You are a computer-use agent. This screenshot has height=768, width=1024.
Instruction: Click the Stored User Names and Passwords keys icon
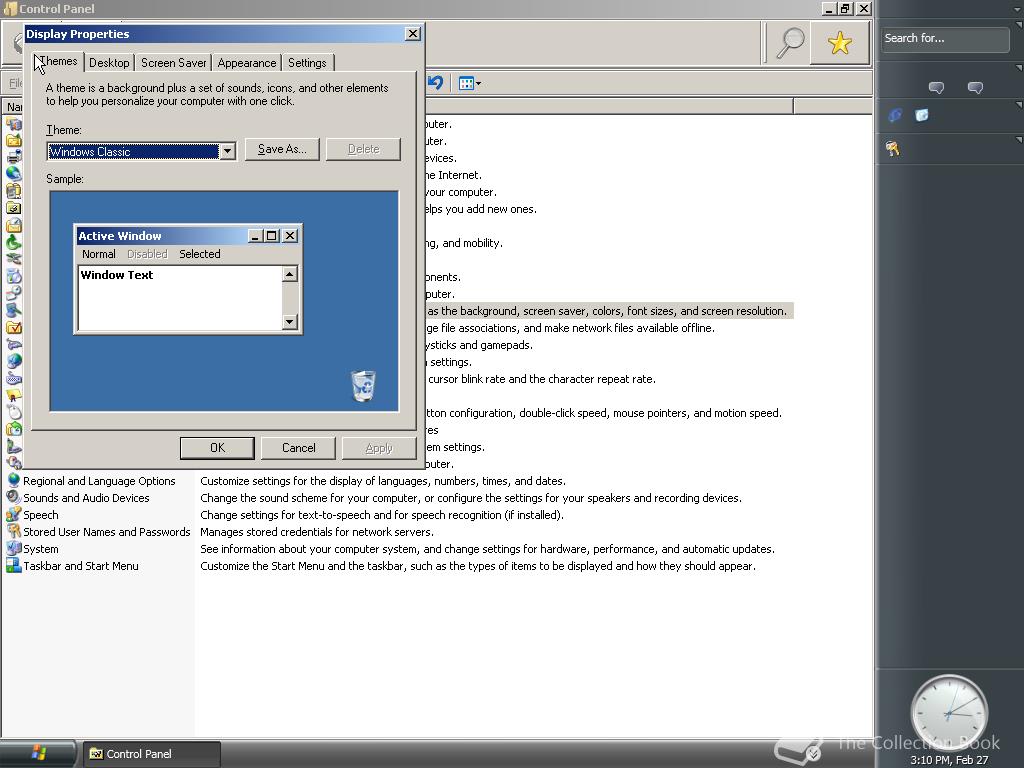point(13,531)
